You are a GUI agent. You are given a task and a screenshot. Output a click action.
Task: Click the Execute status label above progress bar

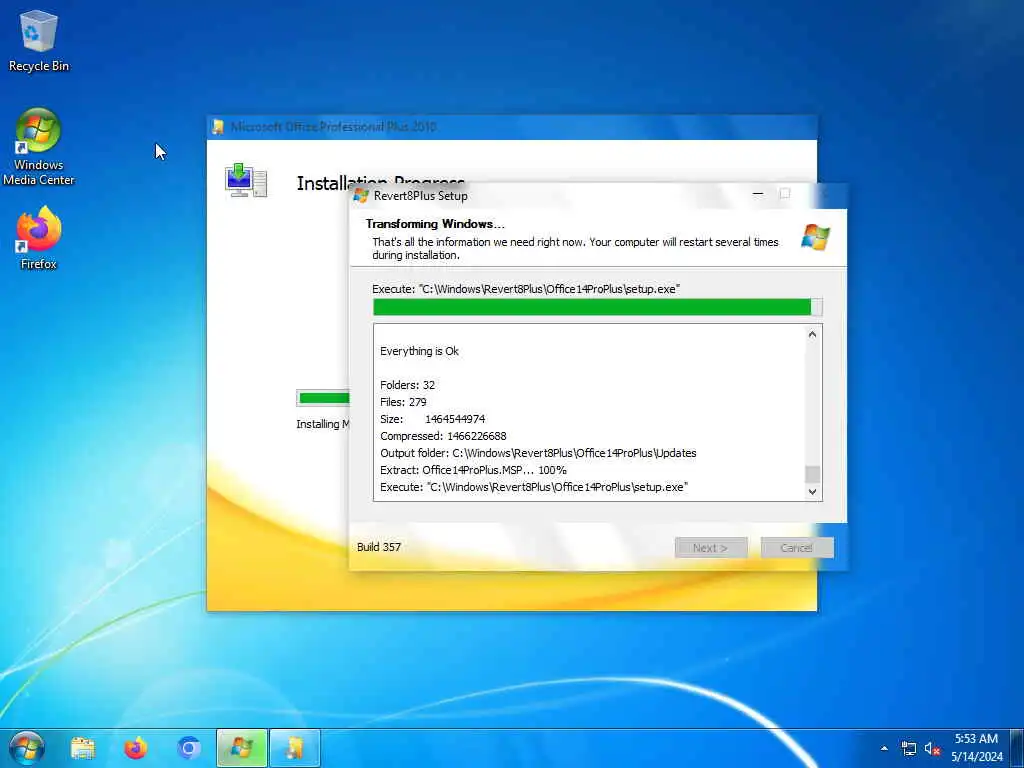tap(526, 289)
